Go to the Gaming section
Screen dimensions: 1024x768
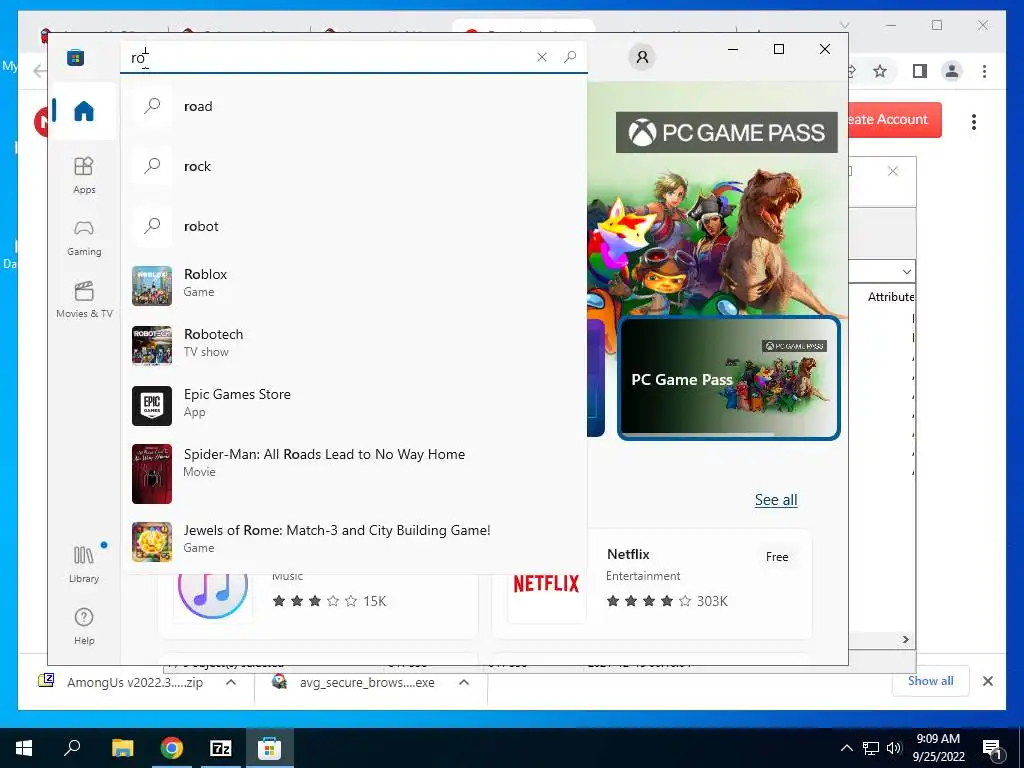(x=84, y=238)
